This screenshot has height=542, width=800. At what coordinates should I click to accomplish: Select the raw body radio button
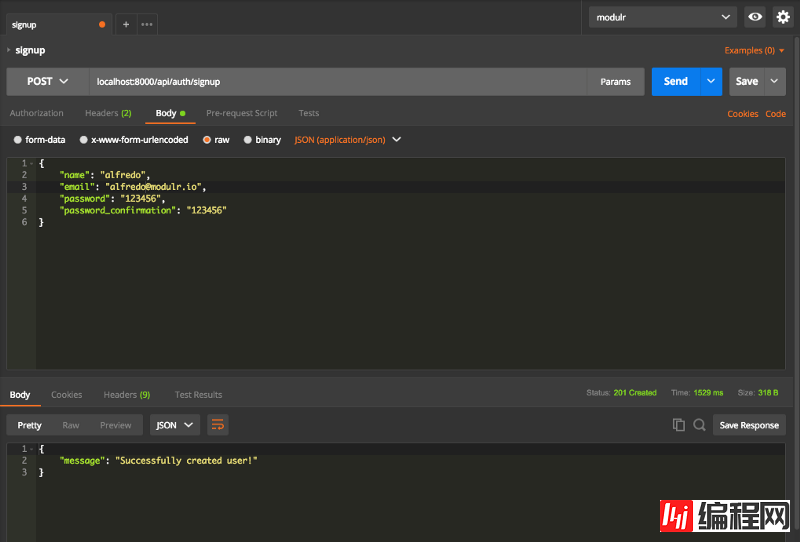pos(207,140)
